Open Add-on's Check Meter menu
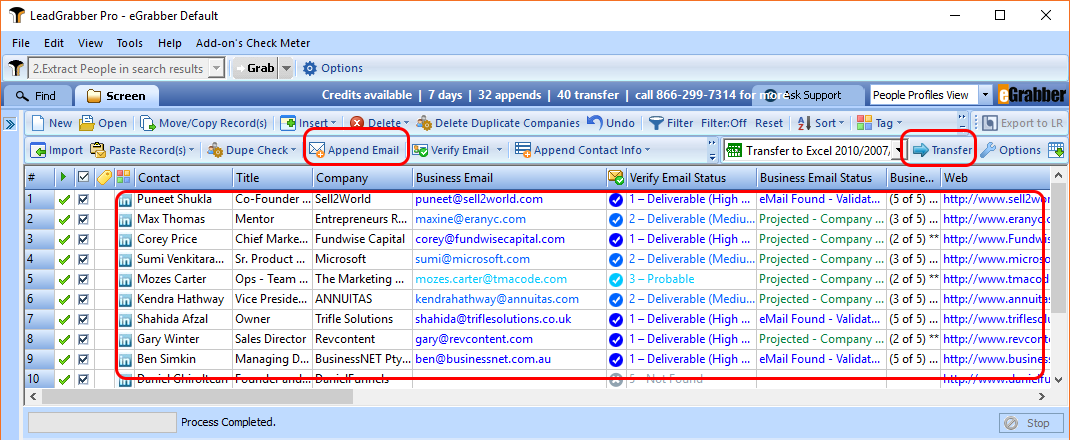Viewport: 1070px width, 440px height. (x=253, y=43)
